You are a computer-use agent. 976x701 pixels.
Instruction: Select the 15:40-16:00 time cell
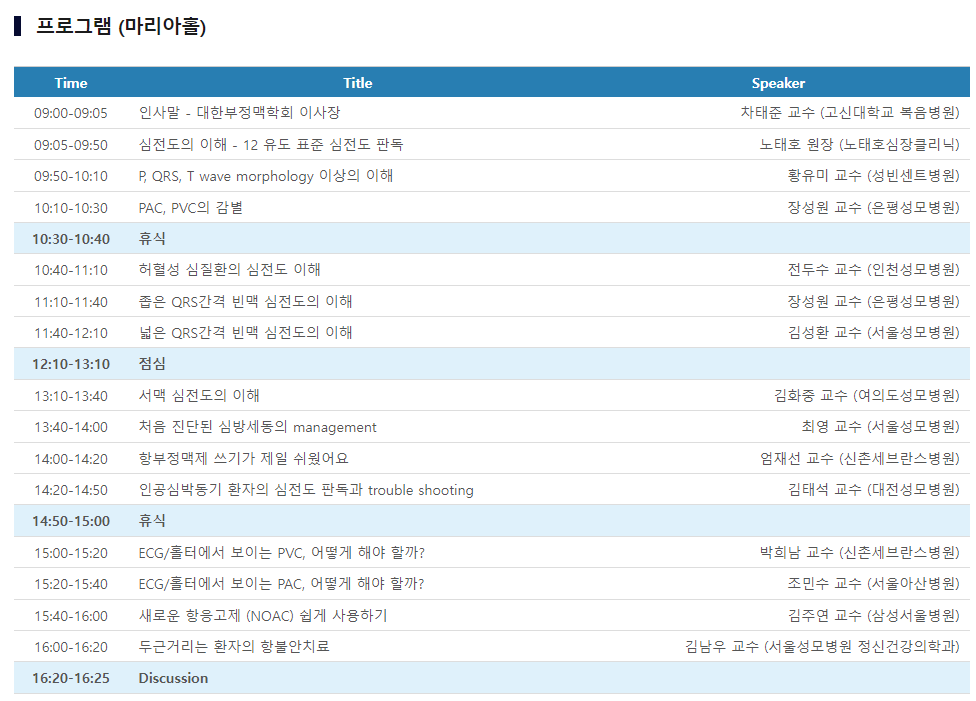[x=70, y=616]
